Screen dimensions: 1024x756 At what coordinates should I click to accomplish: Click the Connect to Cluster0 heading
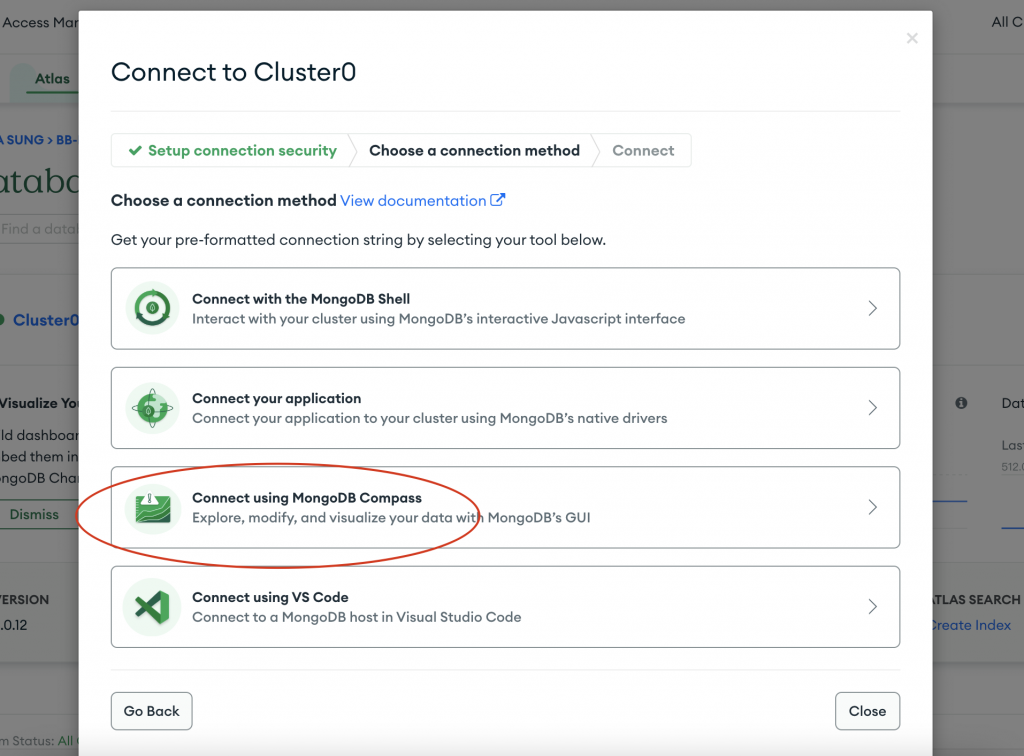click(x=233, y=72)
